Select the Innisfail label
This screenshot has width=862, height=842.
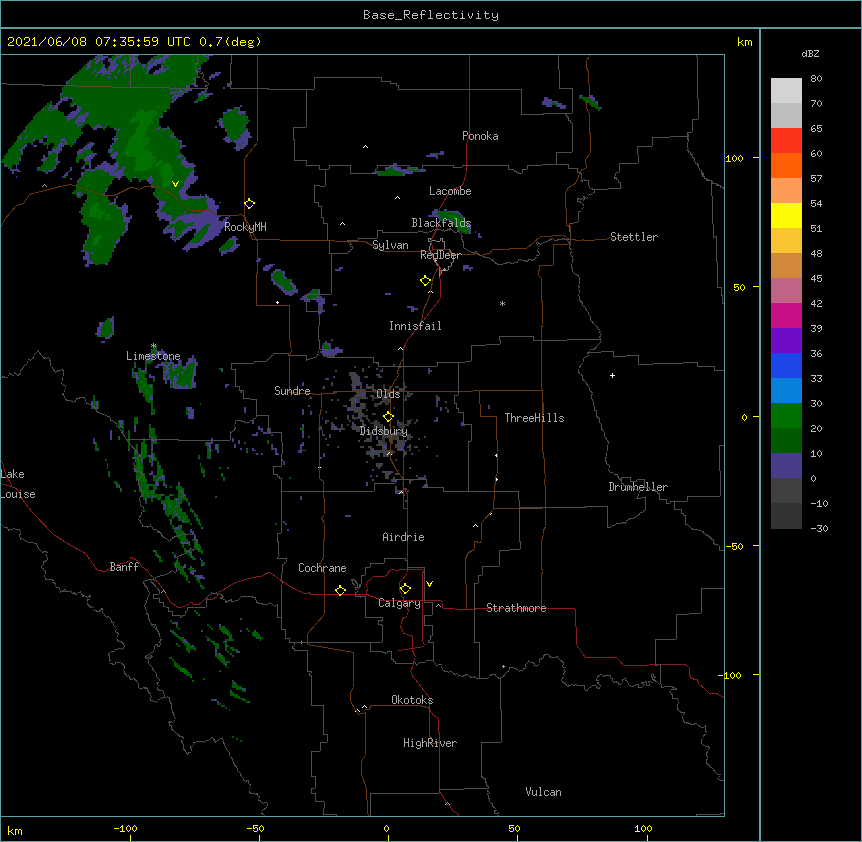415,326
